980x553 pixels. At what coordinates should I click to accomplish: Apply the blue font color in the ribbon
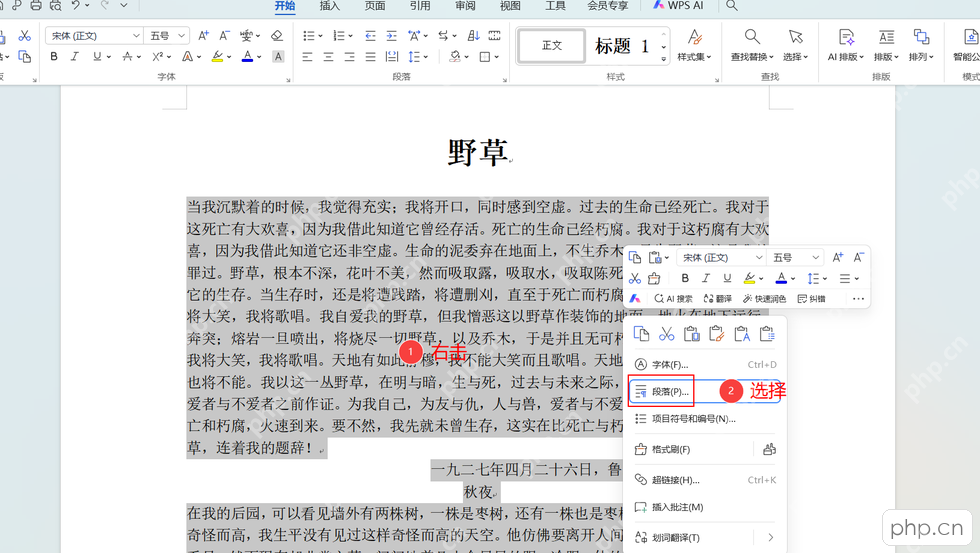(x=248, y=57)
